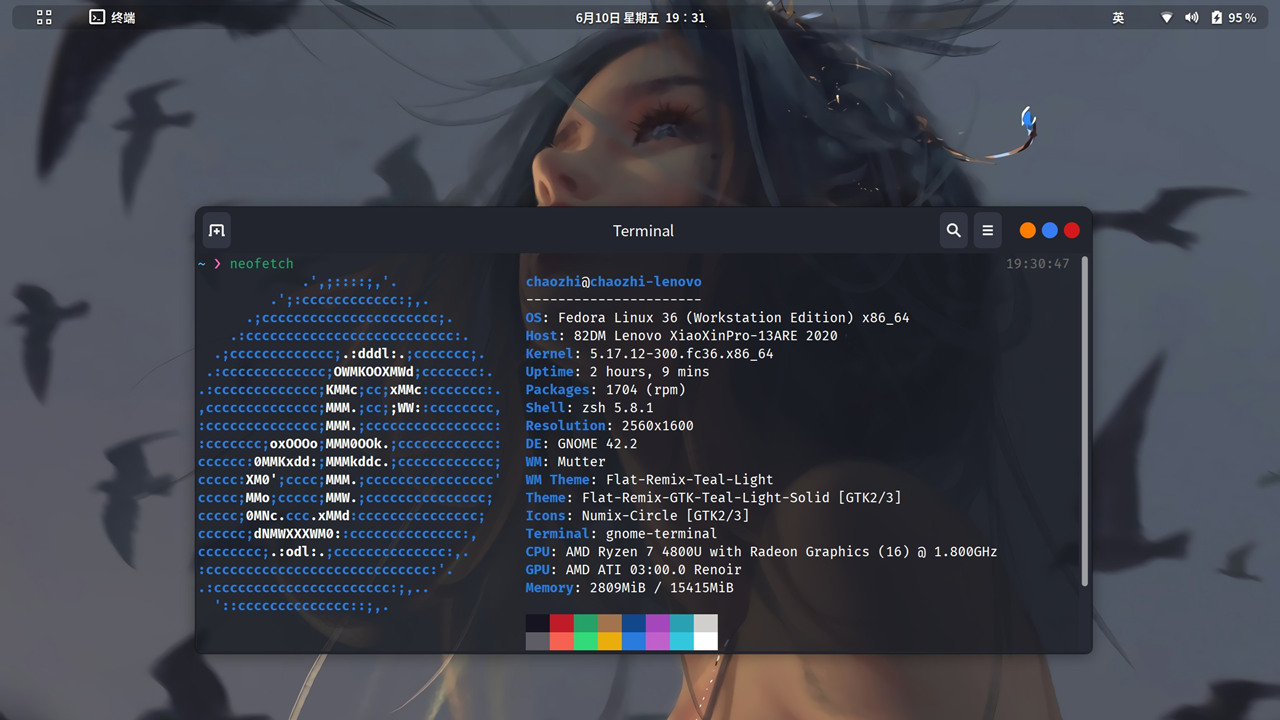1280x720 pixels.
Task: Click the Wi-Fi icon in top bar
Action: (x=1166, y=18)
